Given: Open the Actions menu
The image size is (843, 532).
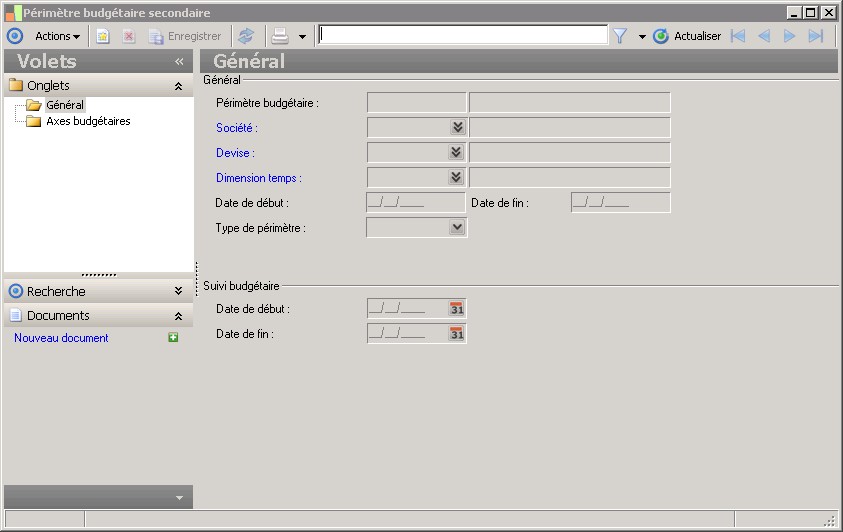Looking at the screenshot, I should click(x=58, y=36).
